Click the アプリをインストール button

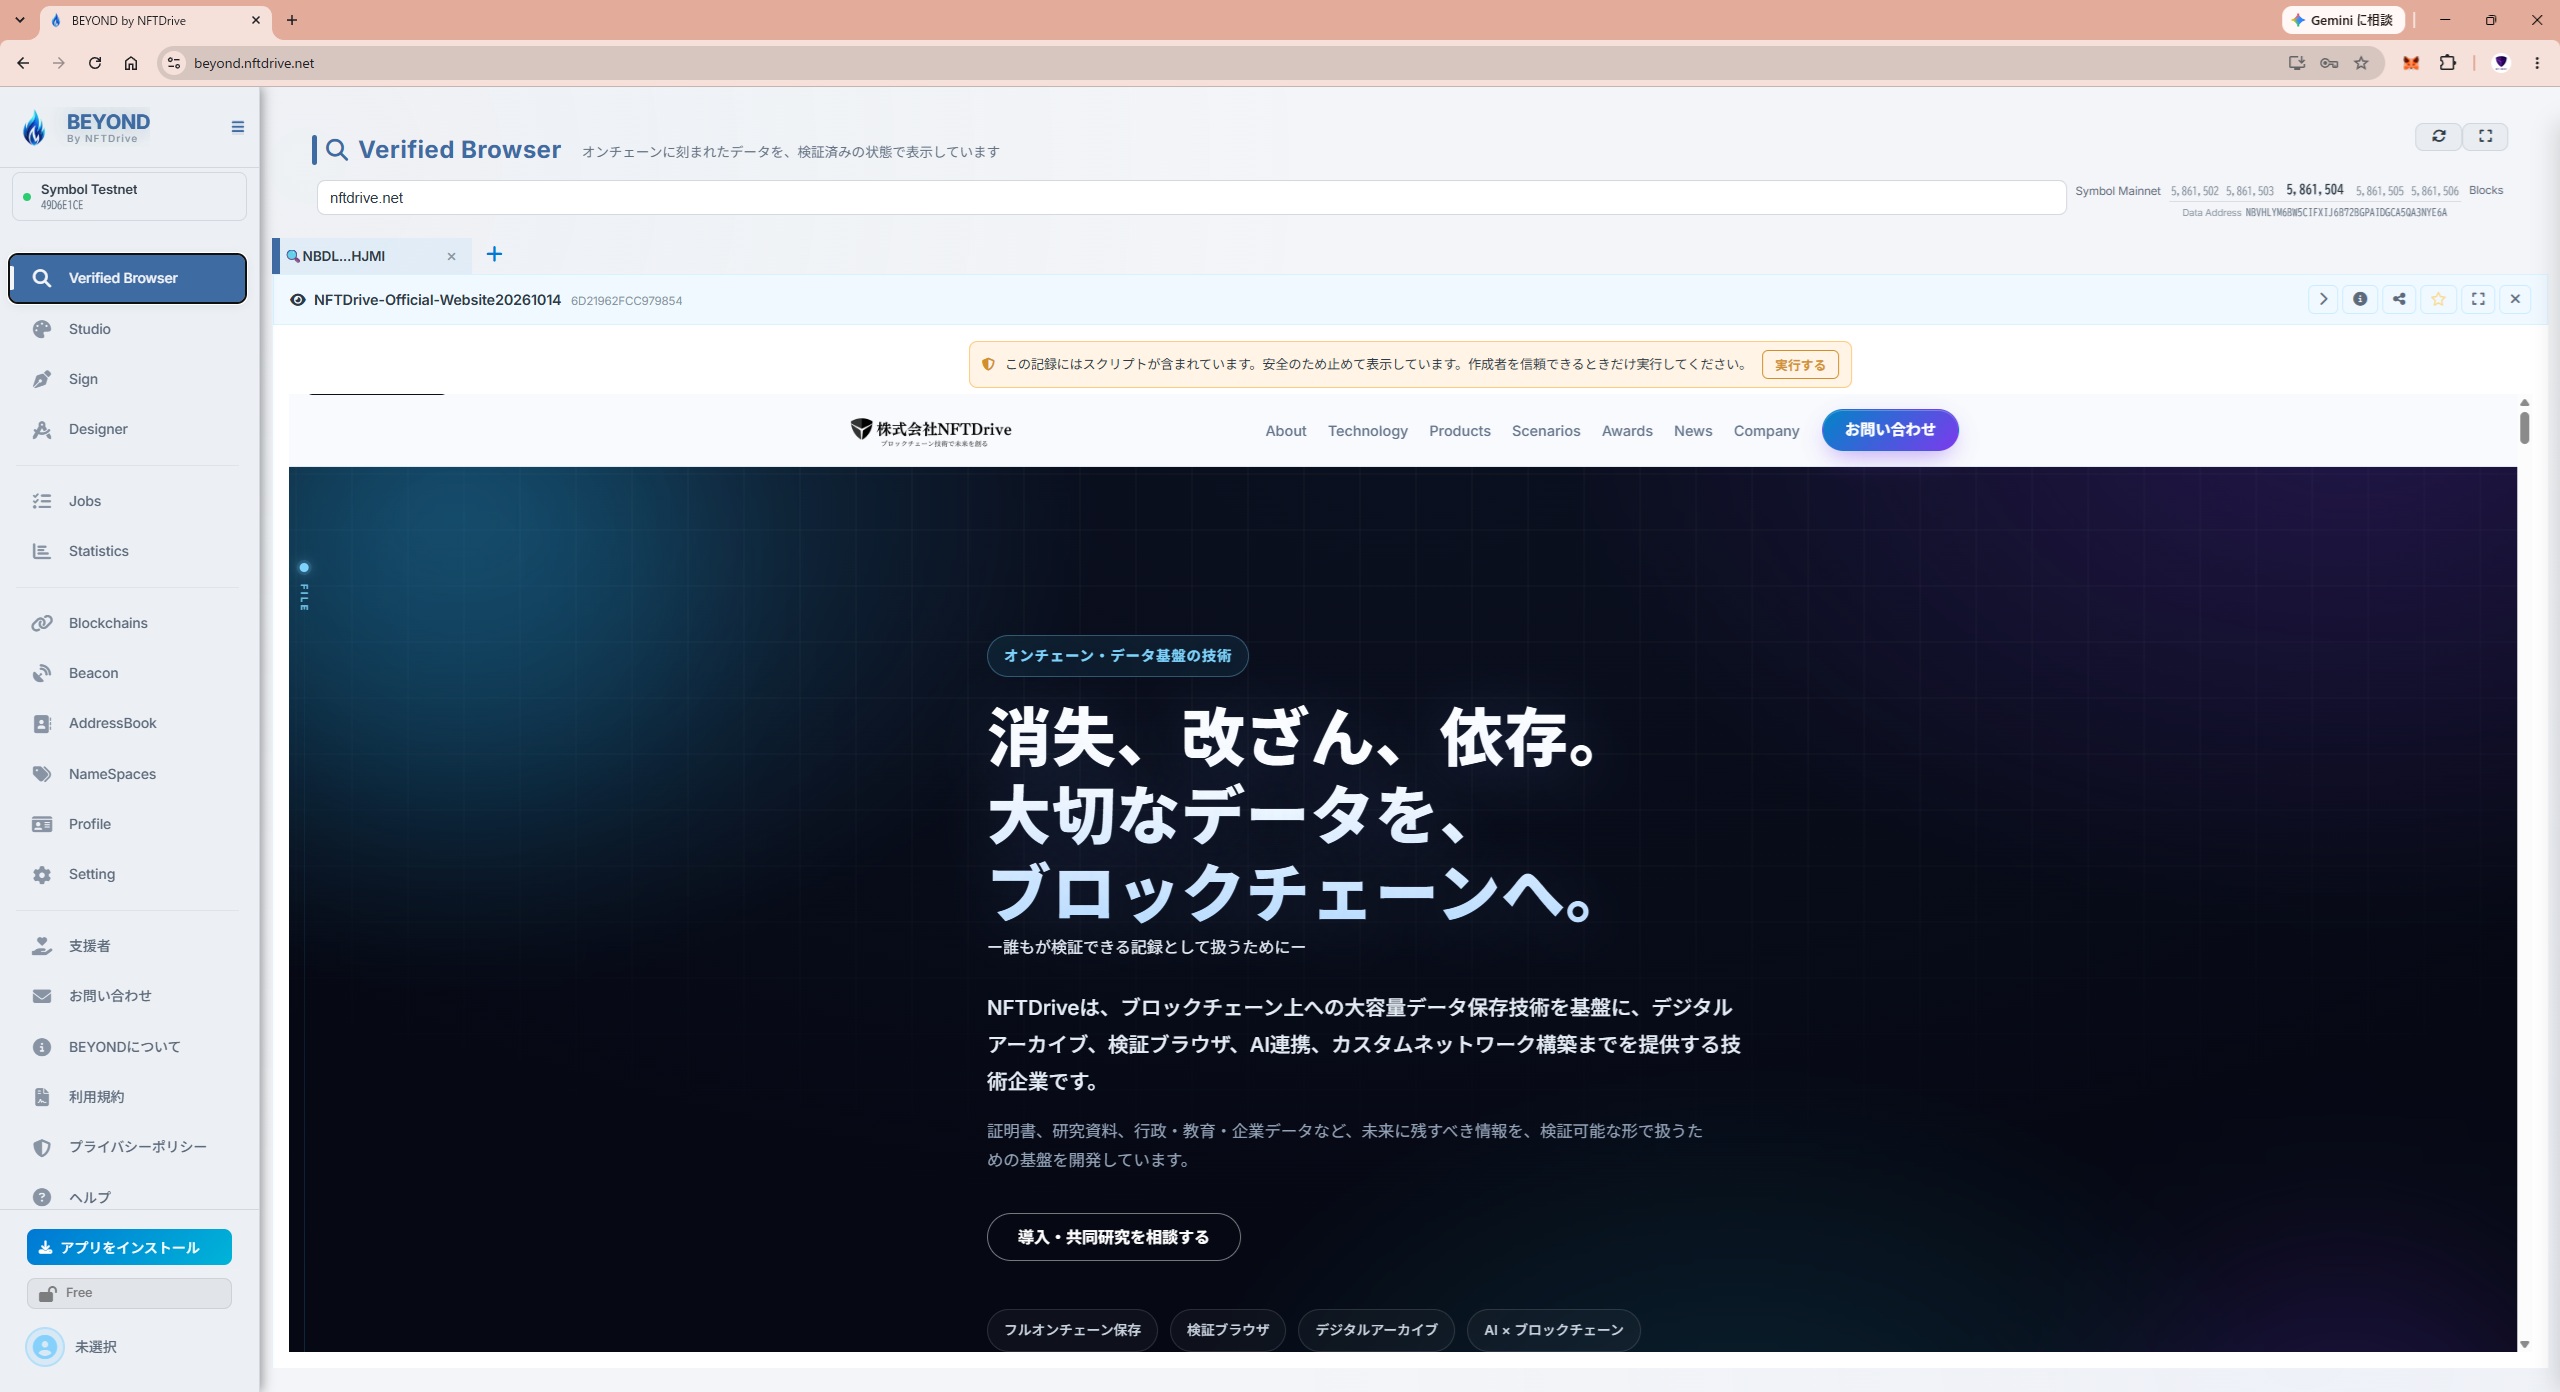click(x=129, y=1247)
